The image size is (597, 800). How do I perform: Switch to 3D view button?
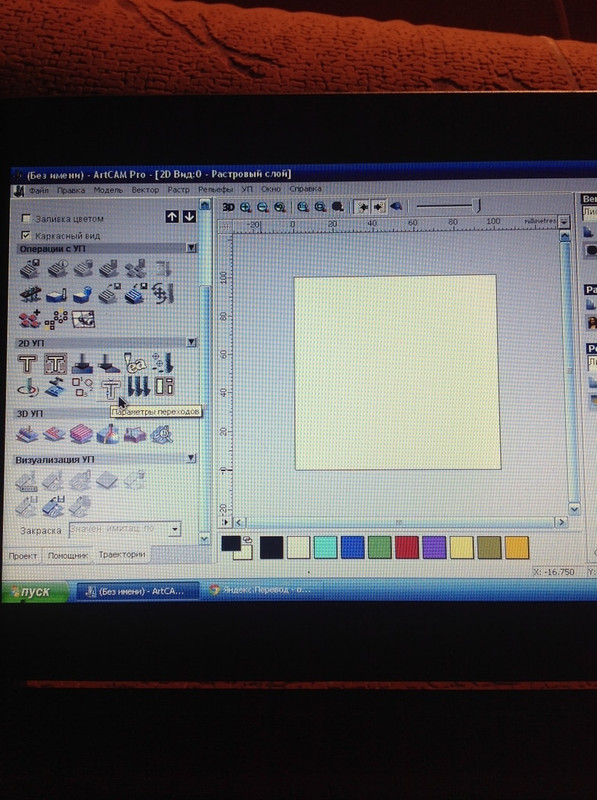point(228,207)
